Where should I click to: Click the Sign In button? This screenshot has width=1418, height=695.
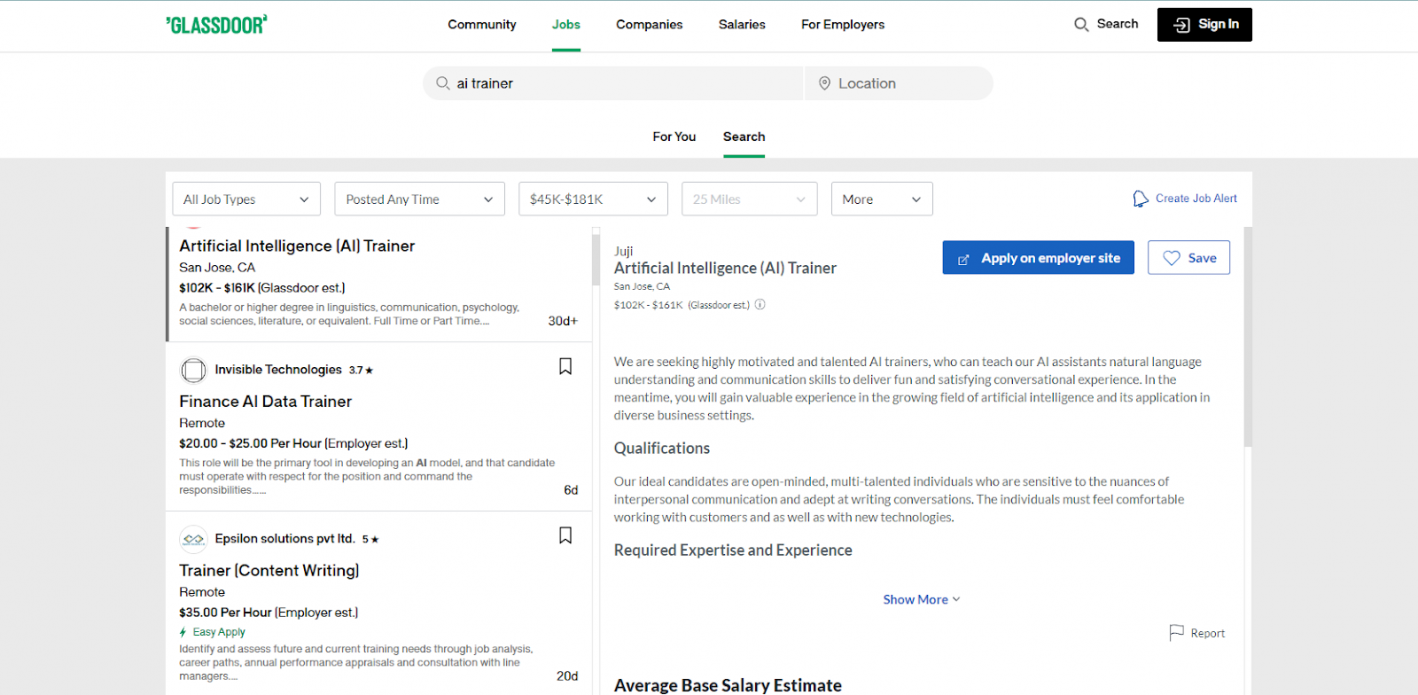(1204, 25)
